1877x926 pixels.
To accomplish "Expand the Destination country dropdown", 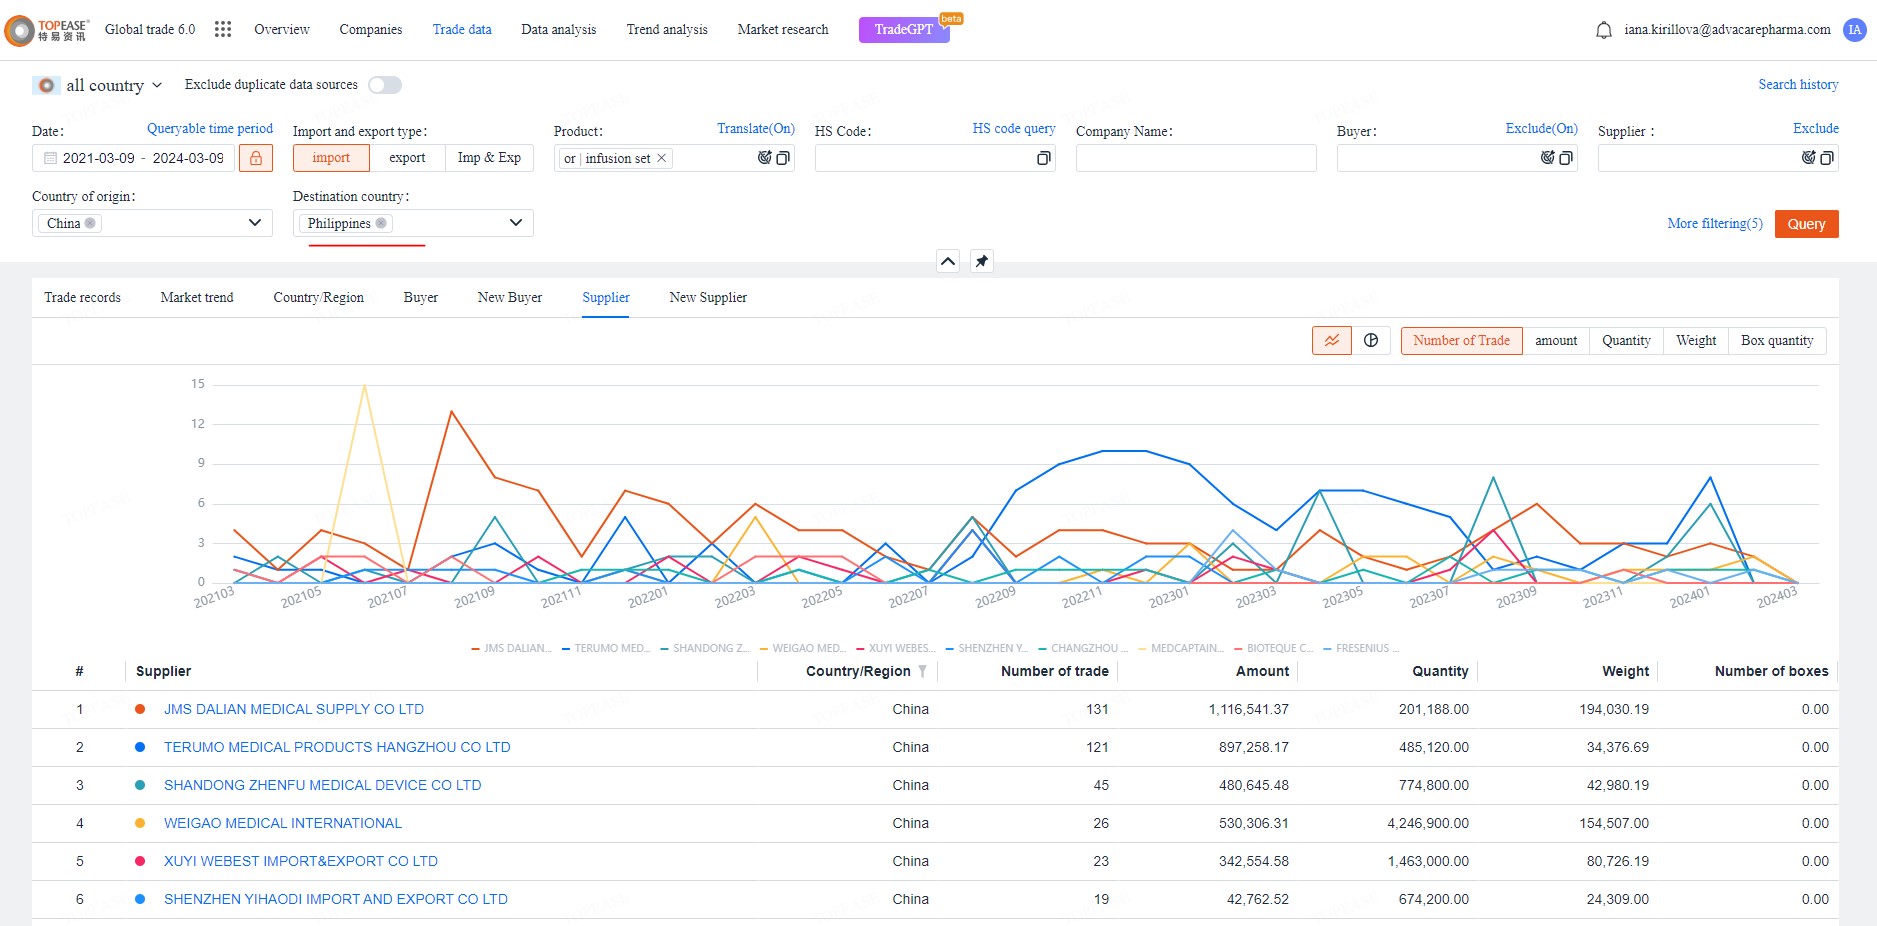I will point(516,223).
